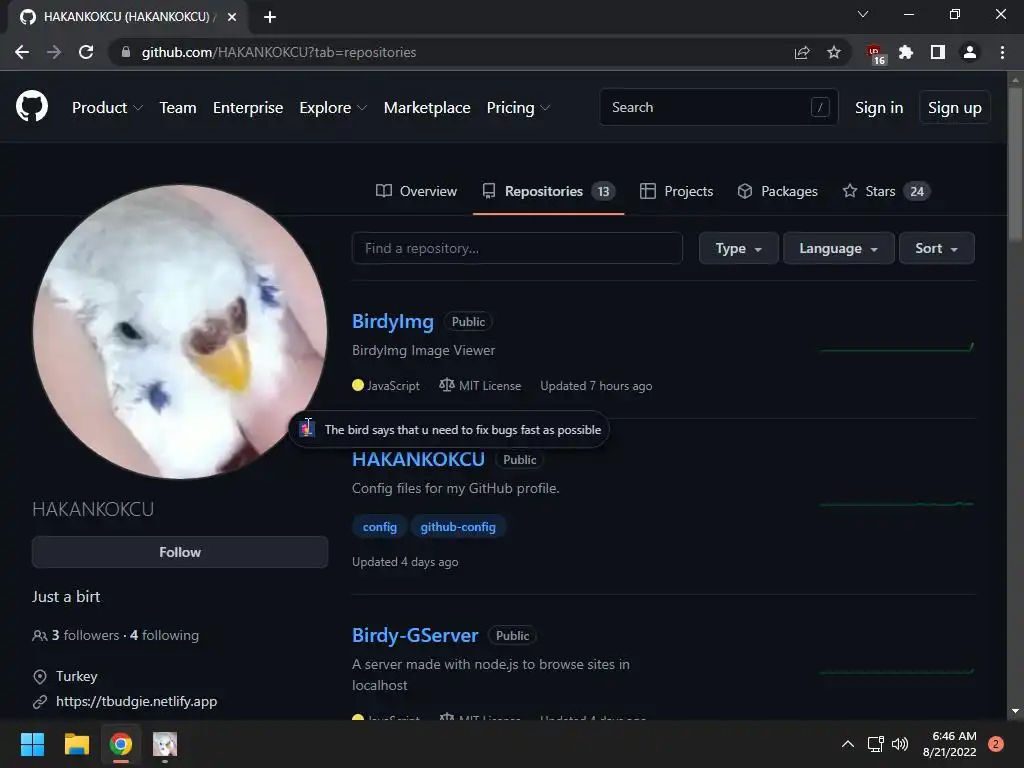Go back with the browser back arrow
The width and height of the screenshot is (1024, 768).
(22, 52)
